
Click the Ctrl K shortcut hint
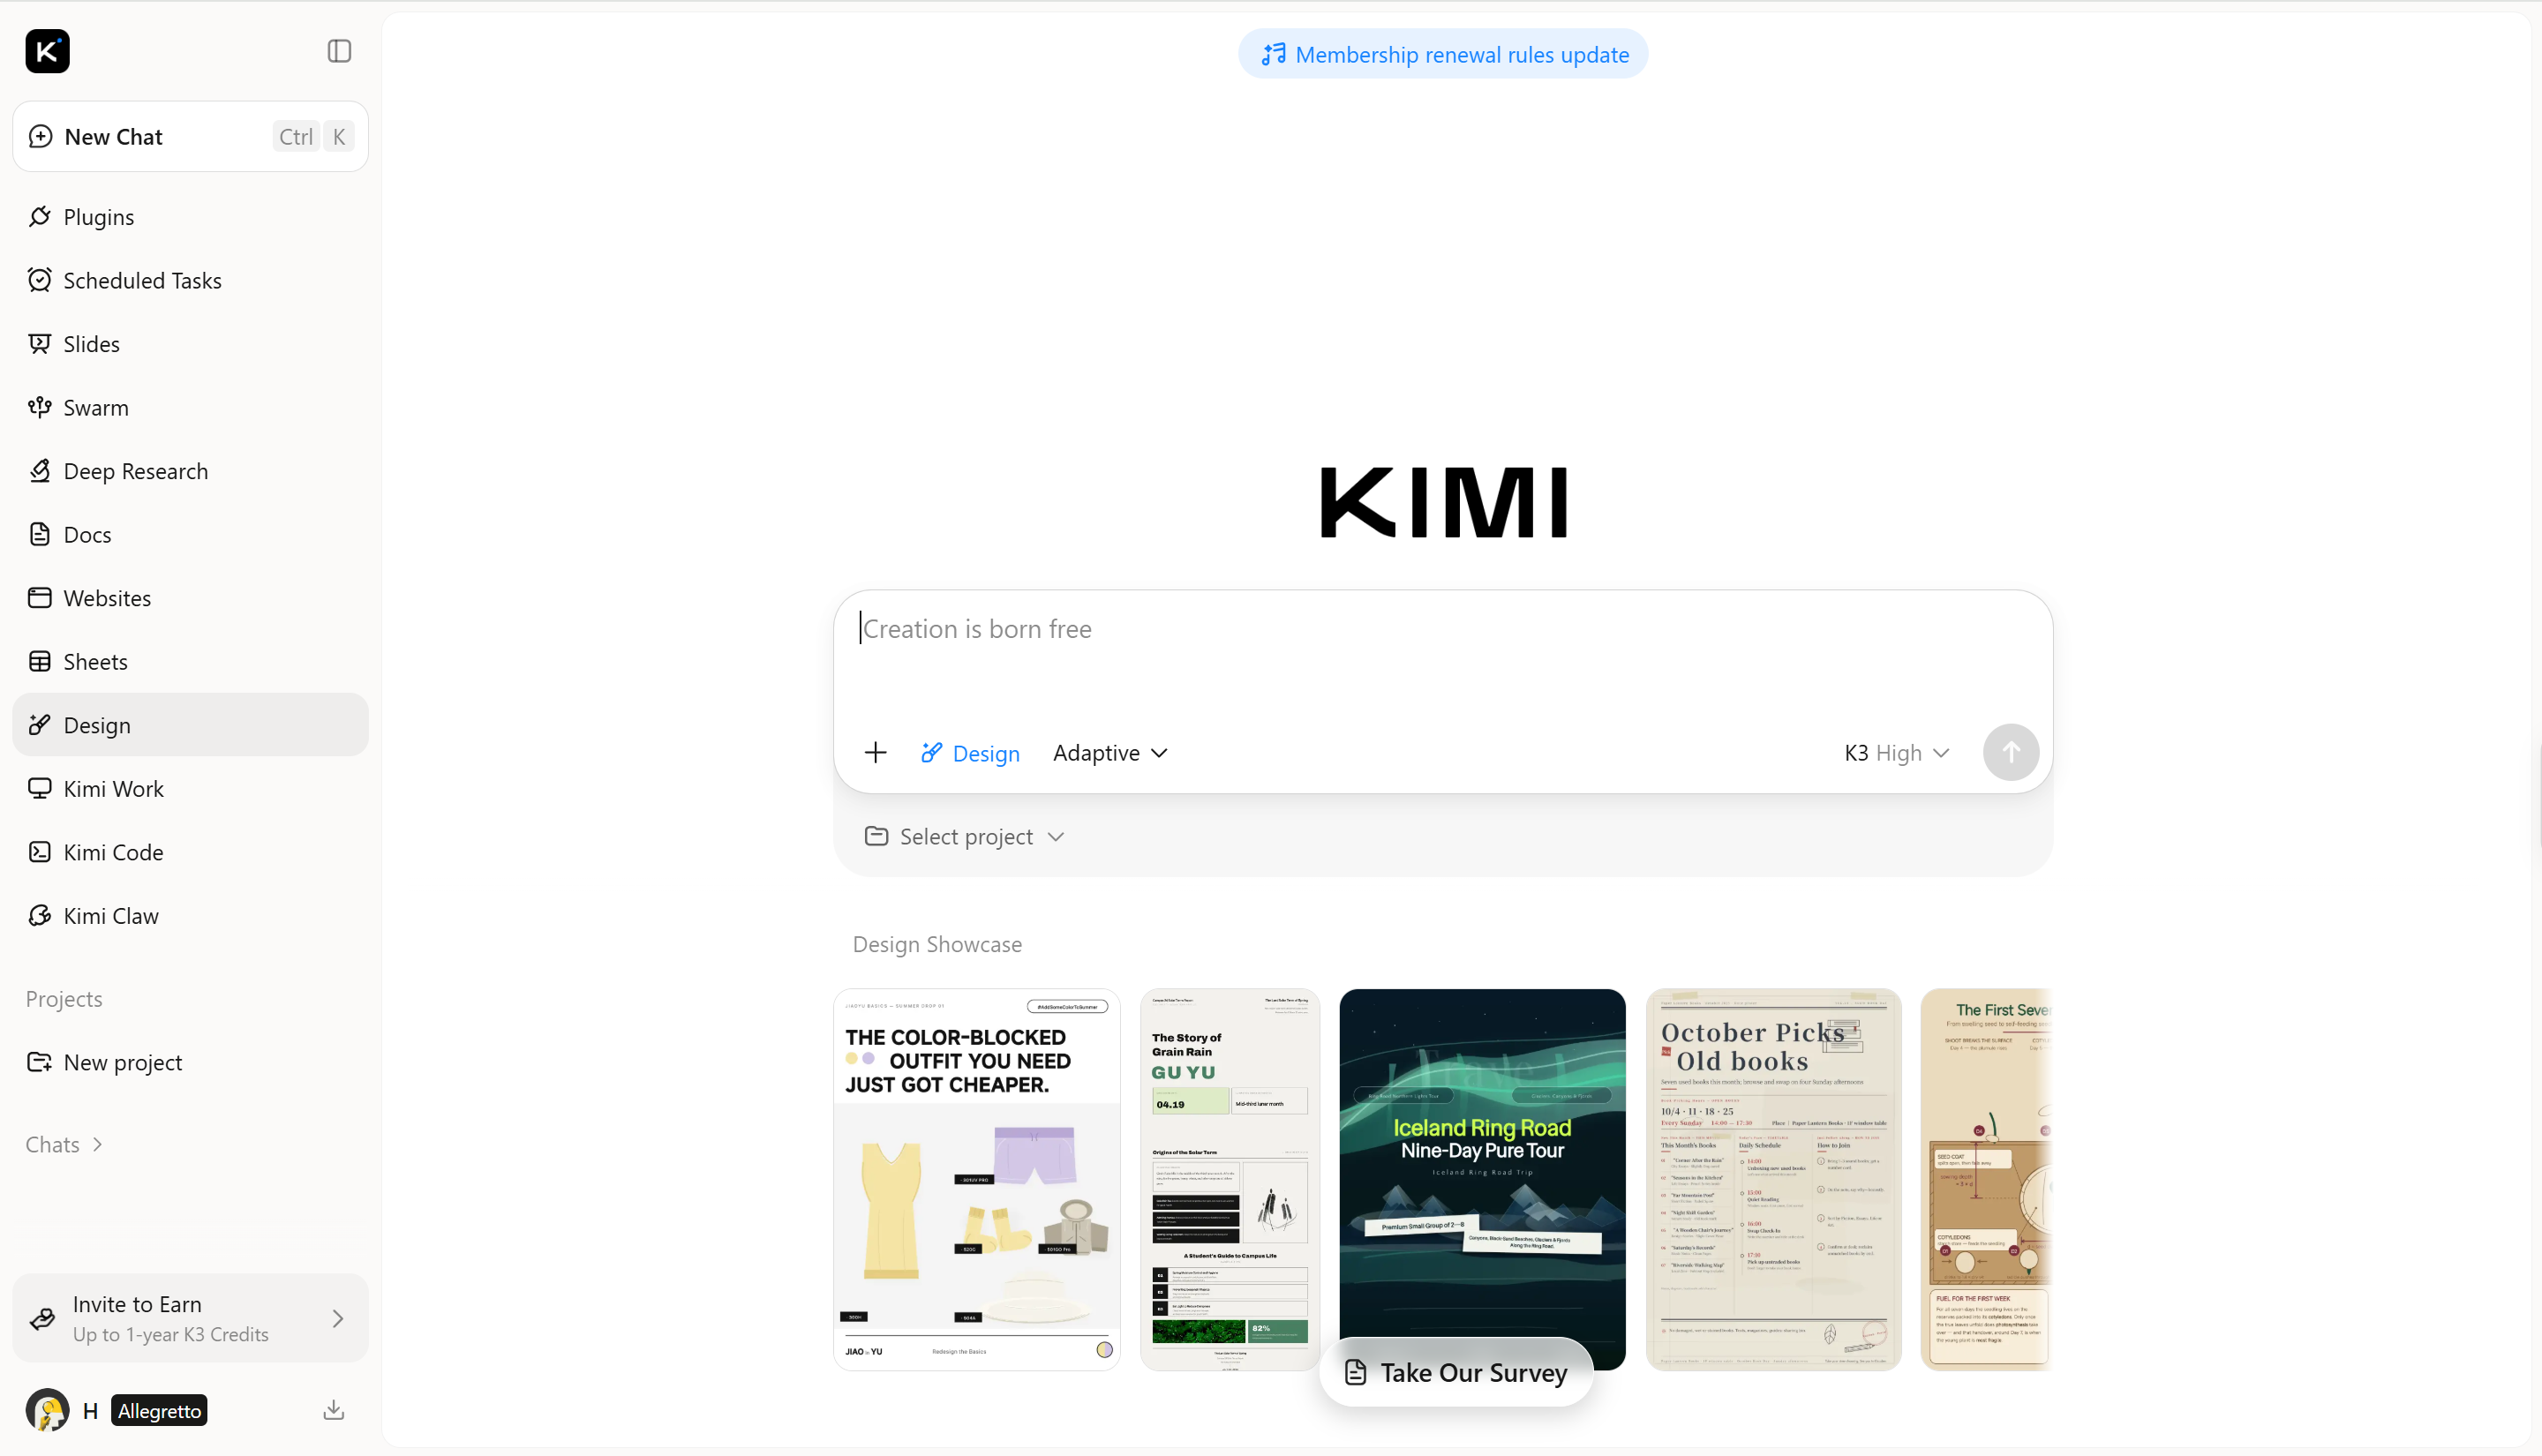click(314, 136)
